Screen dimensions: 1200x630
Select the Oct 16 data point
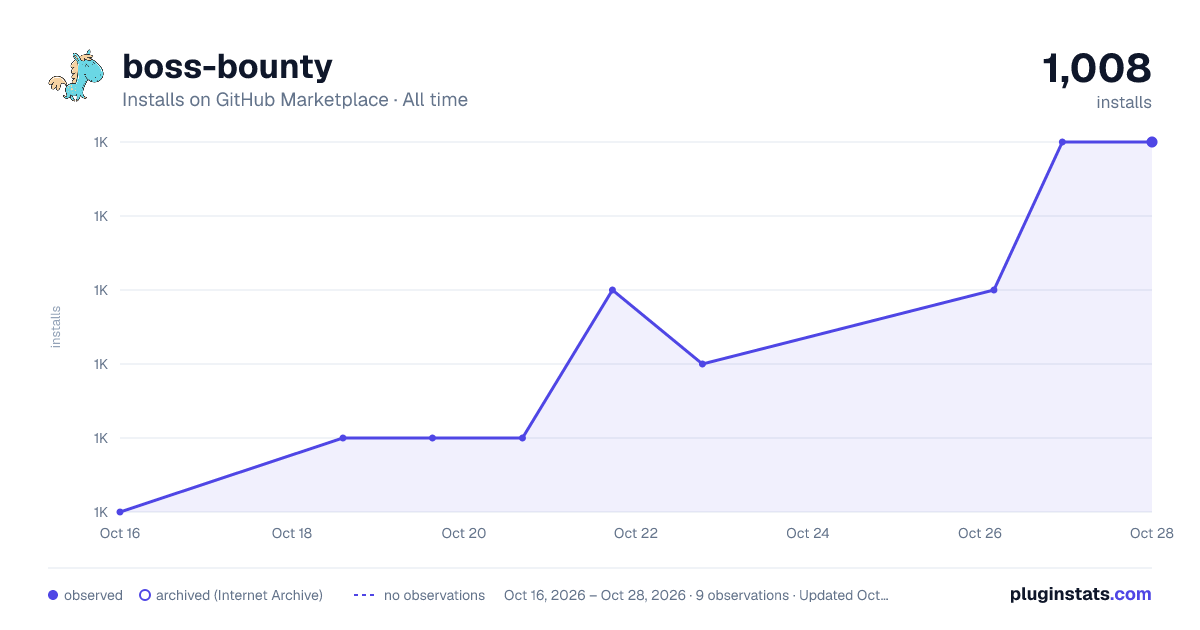(120, 512)
